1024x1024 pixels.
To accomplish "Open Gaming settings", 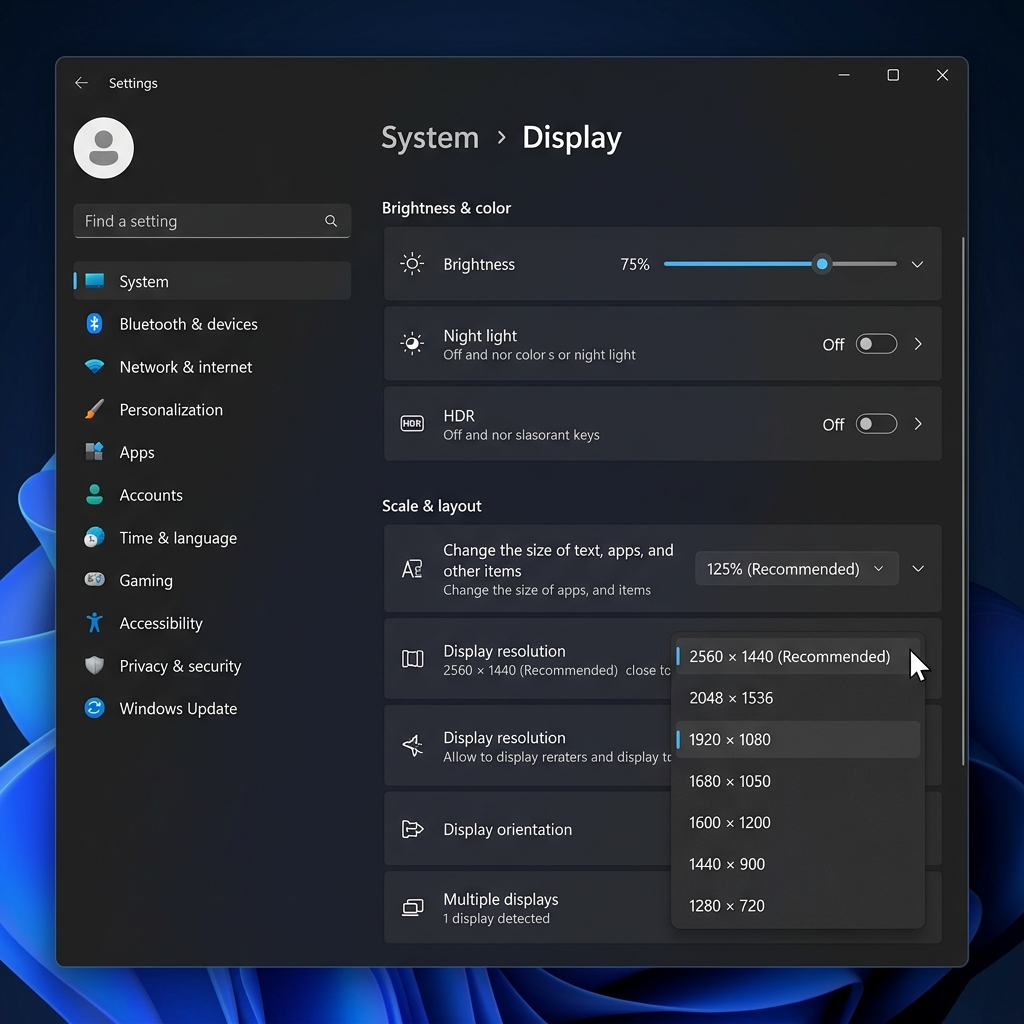I will (x=212, y=581).
